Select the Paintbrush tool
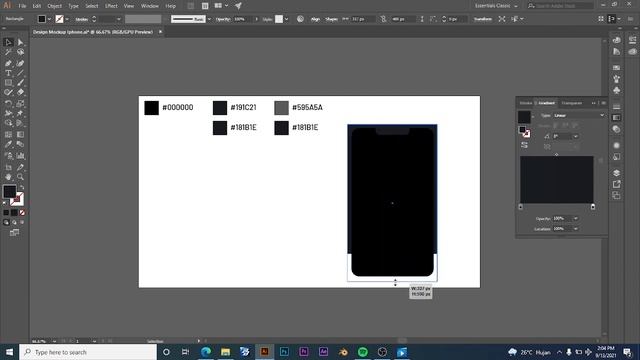The height and width of the screenshot is (360, 640). tap(20, 83)
